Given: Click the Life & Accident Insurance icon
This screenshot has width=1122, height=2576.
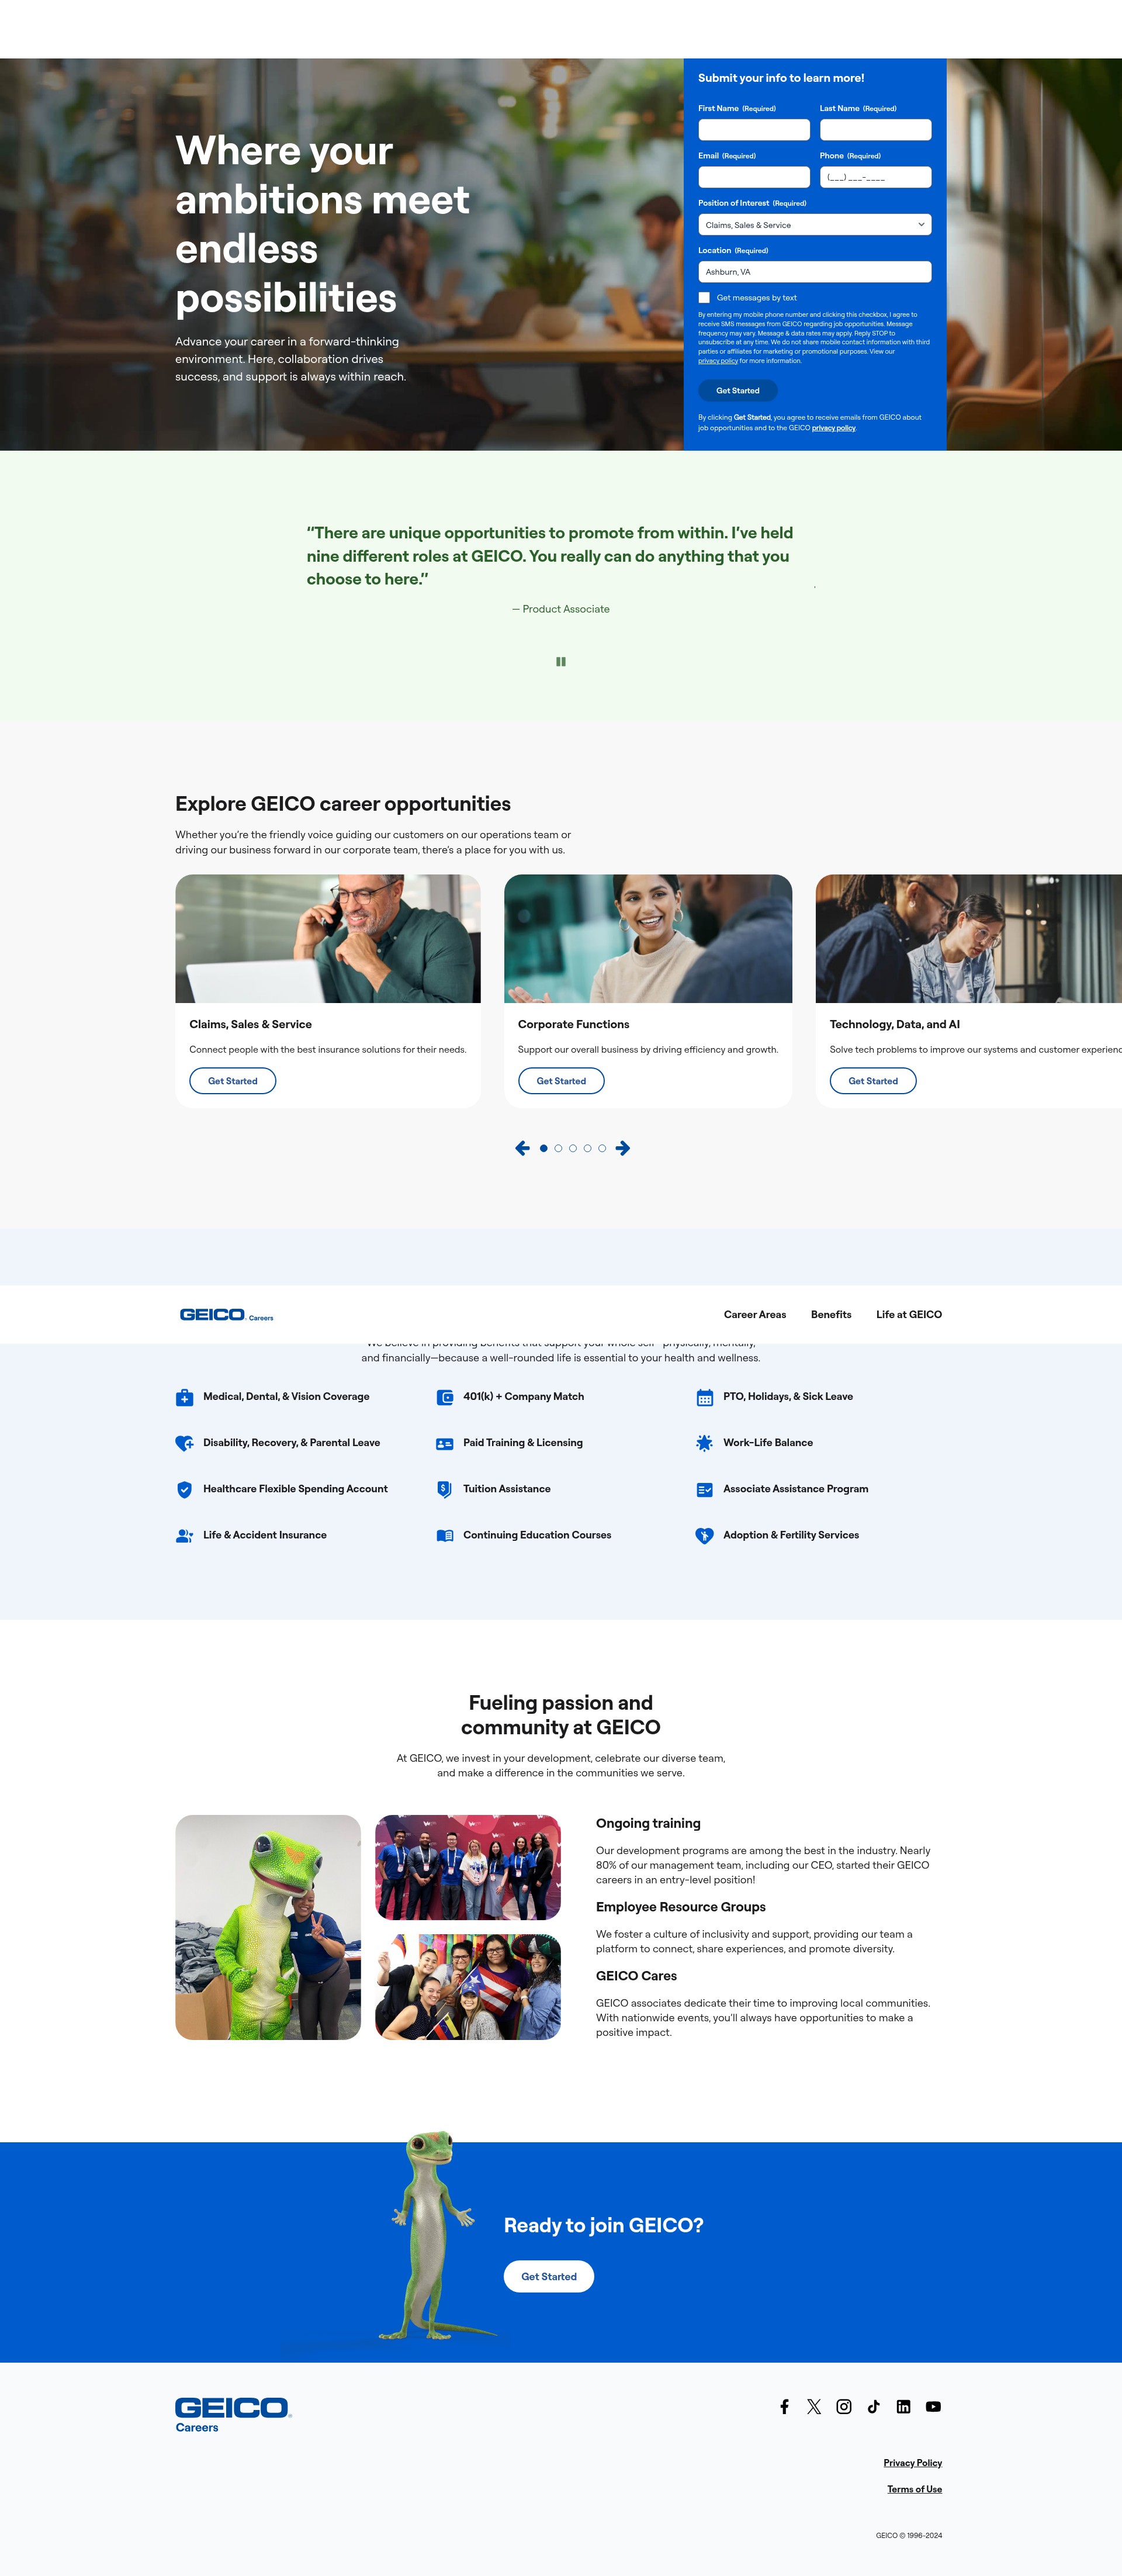Looking at the screenshot, I should coord(184,1535).
